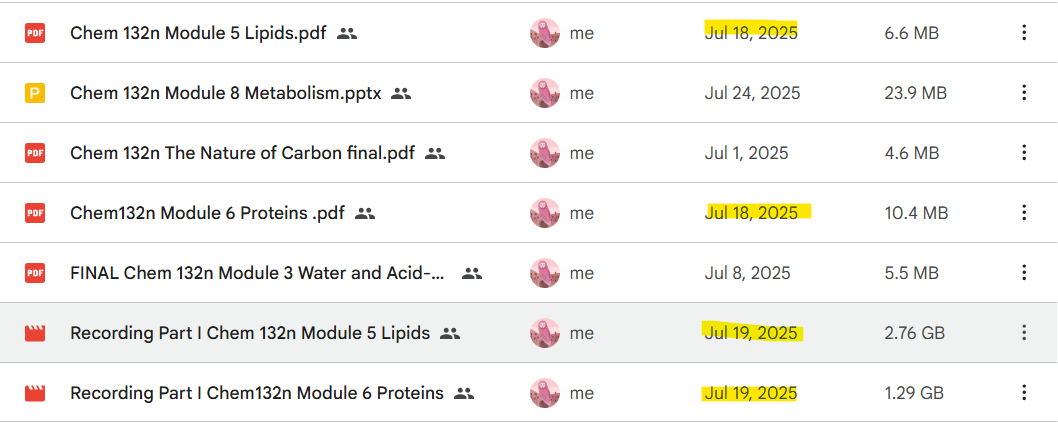Image resolution: width=1058 pixels, height=422 pixels.
Task: Click the PowerPoint icon for Module 8 Metabolism
Action: (35, 93)
